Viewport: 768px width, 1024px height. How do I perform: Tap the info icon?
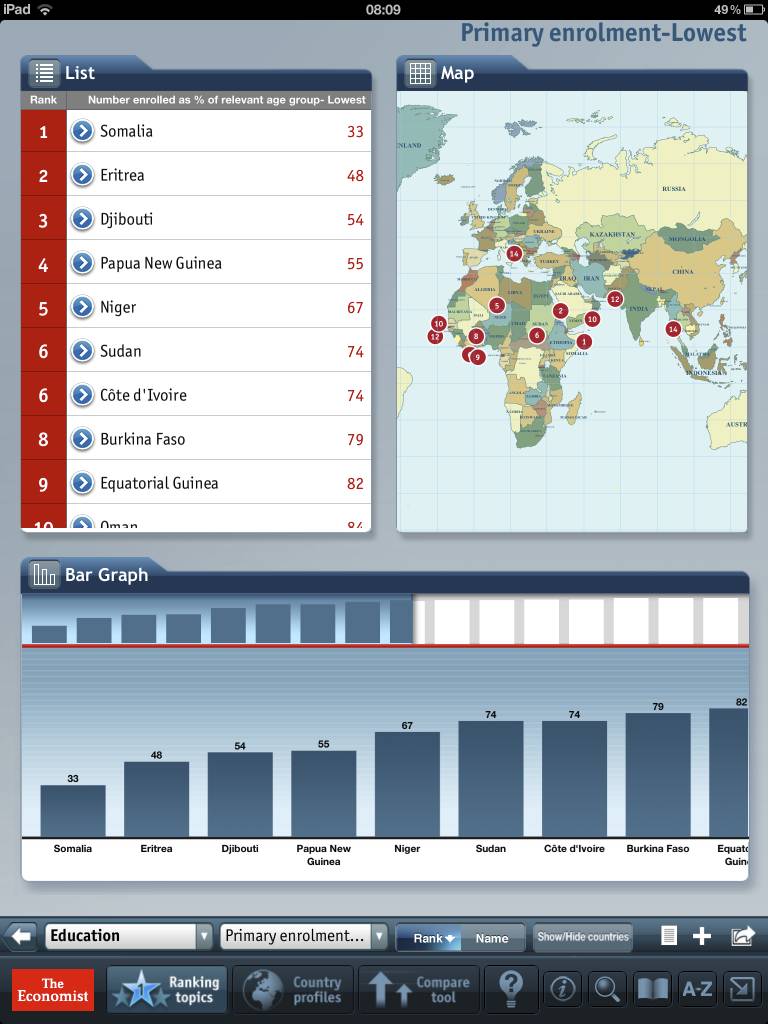563,989
